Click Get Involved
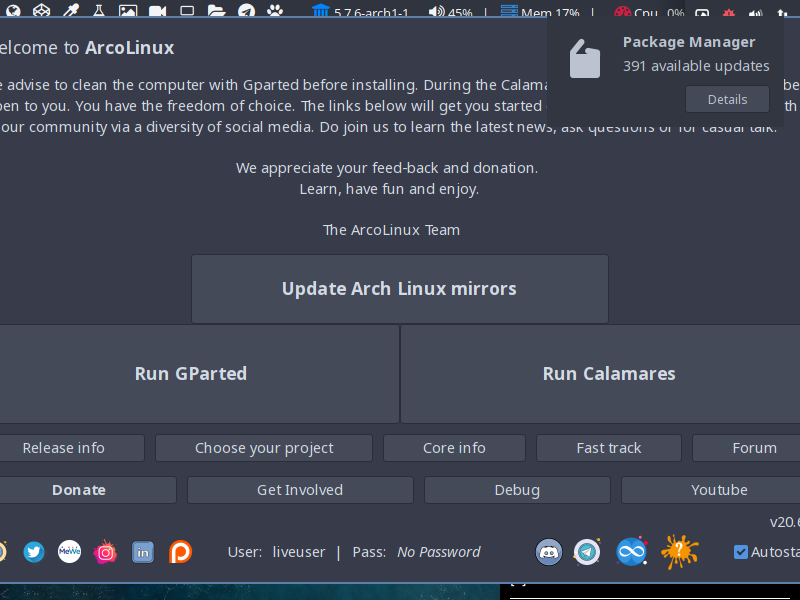This screenshot has width=800, height=600. coord(300,490)
